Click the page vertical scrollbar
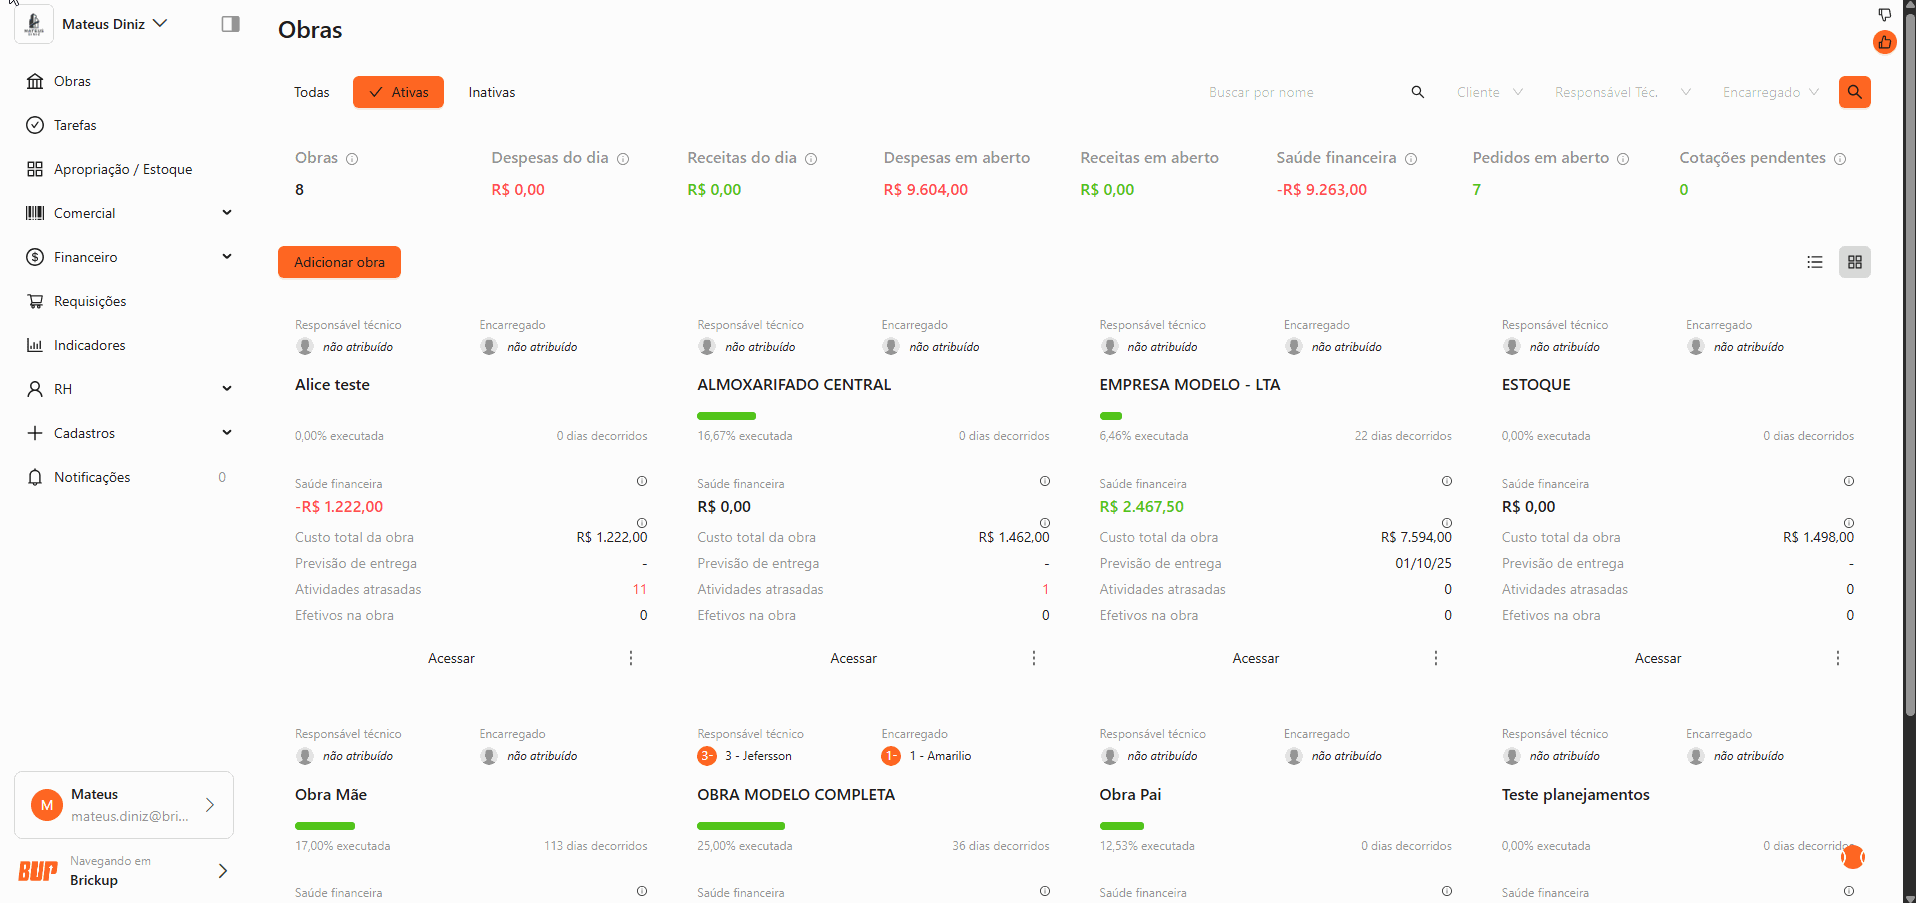The height and width of the screenshot is (903, 1916). pos(1909,365)
